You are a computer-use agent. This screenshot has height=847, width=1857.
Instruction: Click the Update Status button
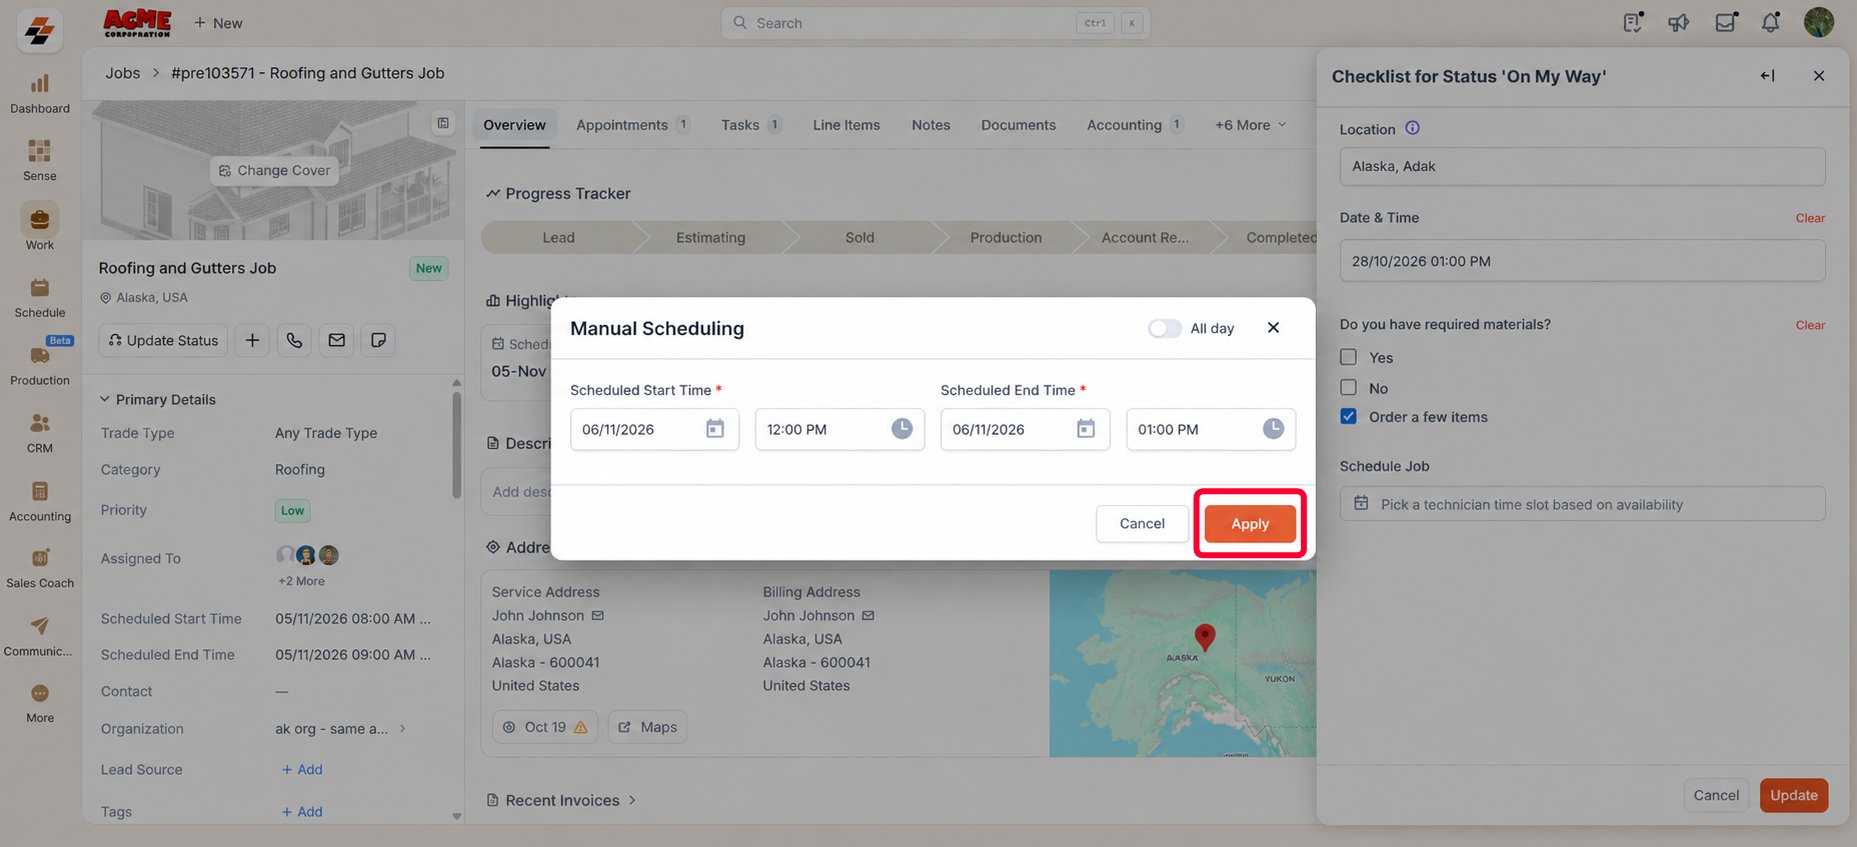(x=163, y=340)
